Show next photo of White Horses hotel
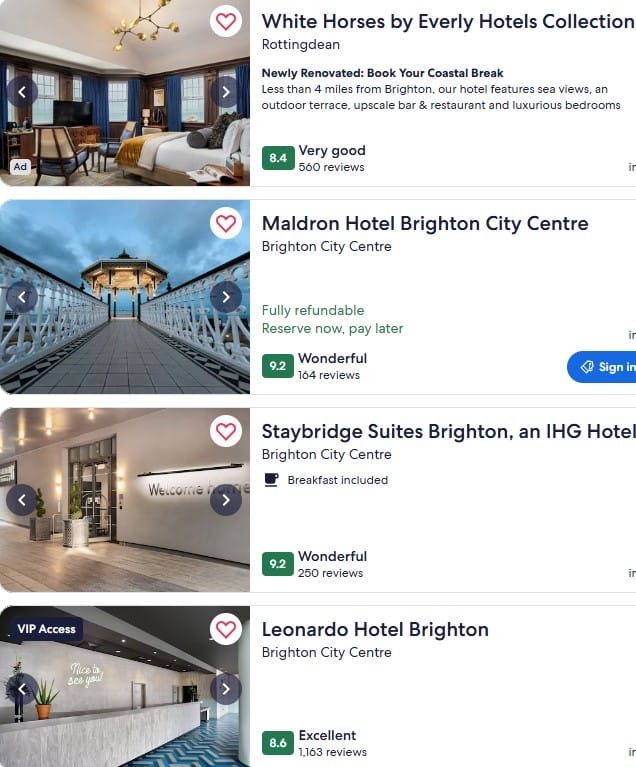636x767 pixels. coord(226,92)
